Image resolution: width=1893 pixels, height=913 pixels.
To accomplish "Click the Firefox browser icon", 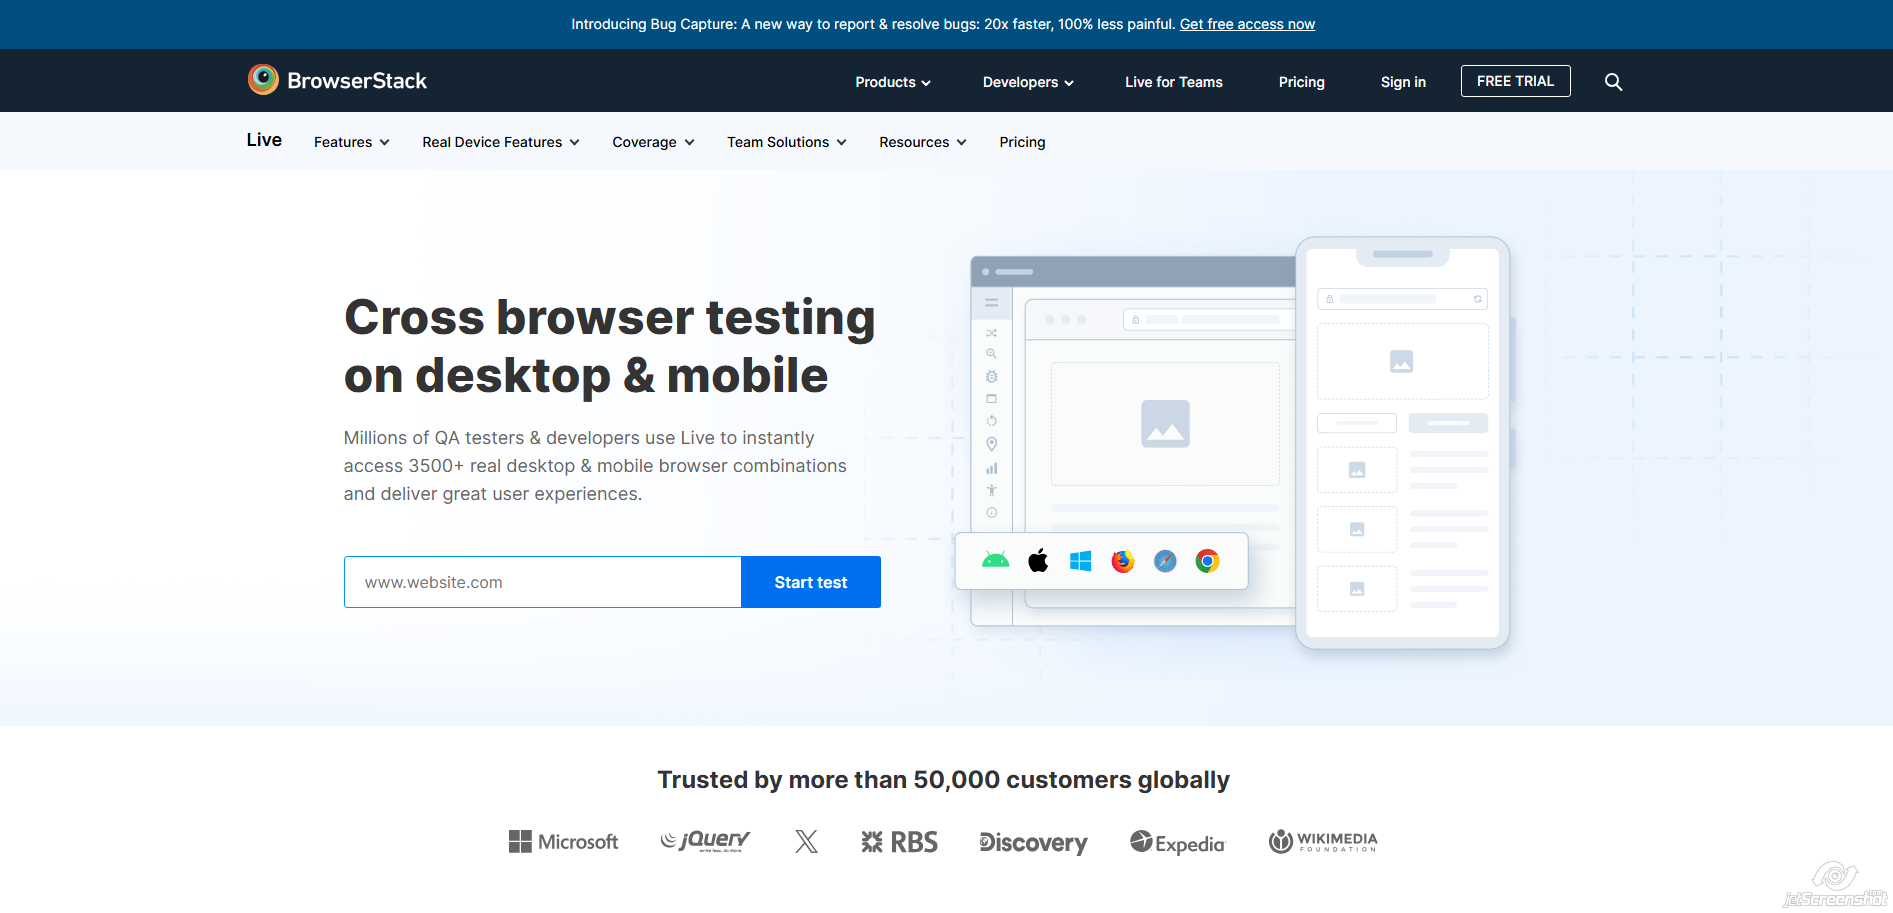I will coord(1123,561).
